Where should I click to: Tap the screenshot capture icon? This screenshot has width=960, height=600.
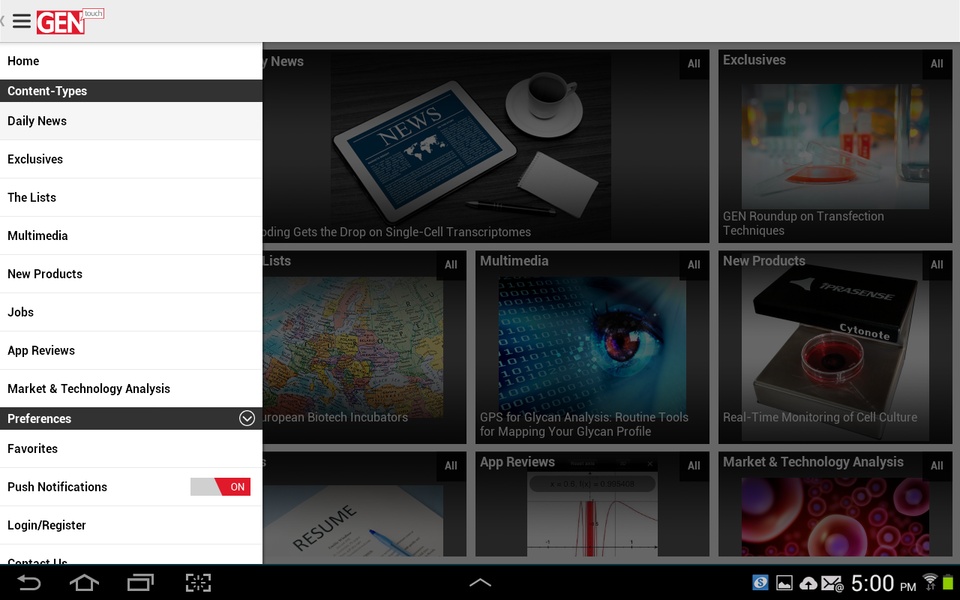tap(198, 582)
